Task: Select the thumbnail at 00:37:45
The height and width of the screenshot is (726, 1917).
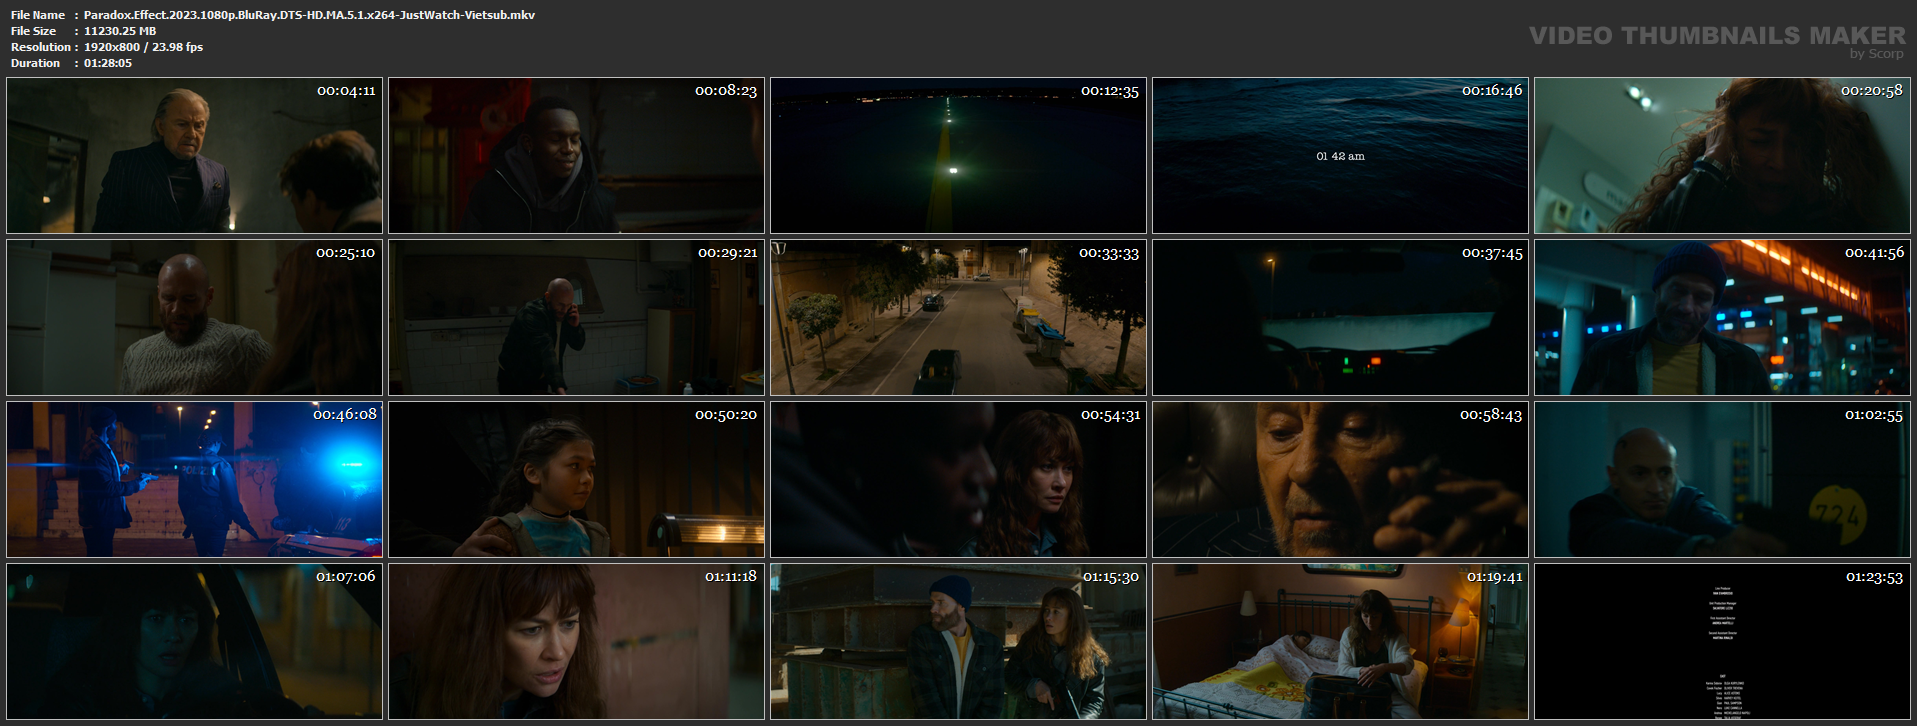Action: point(1340,317)
